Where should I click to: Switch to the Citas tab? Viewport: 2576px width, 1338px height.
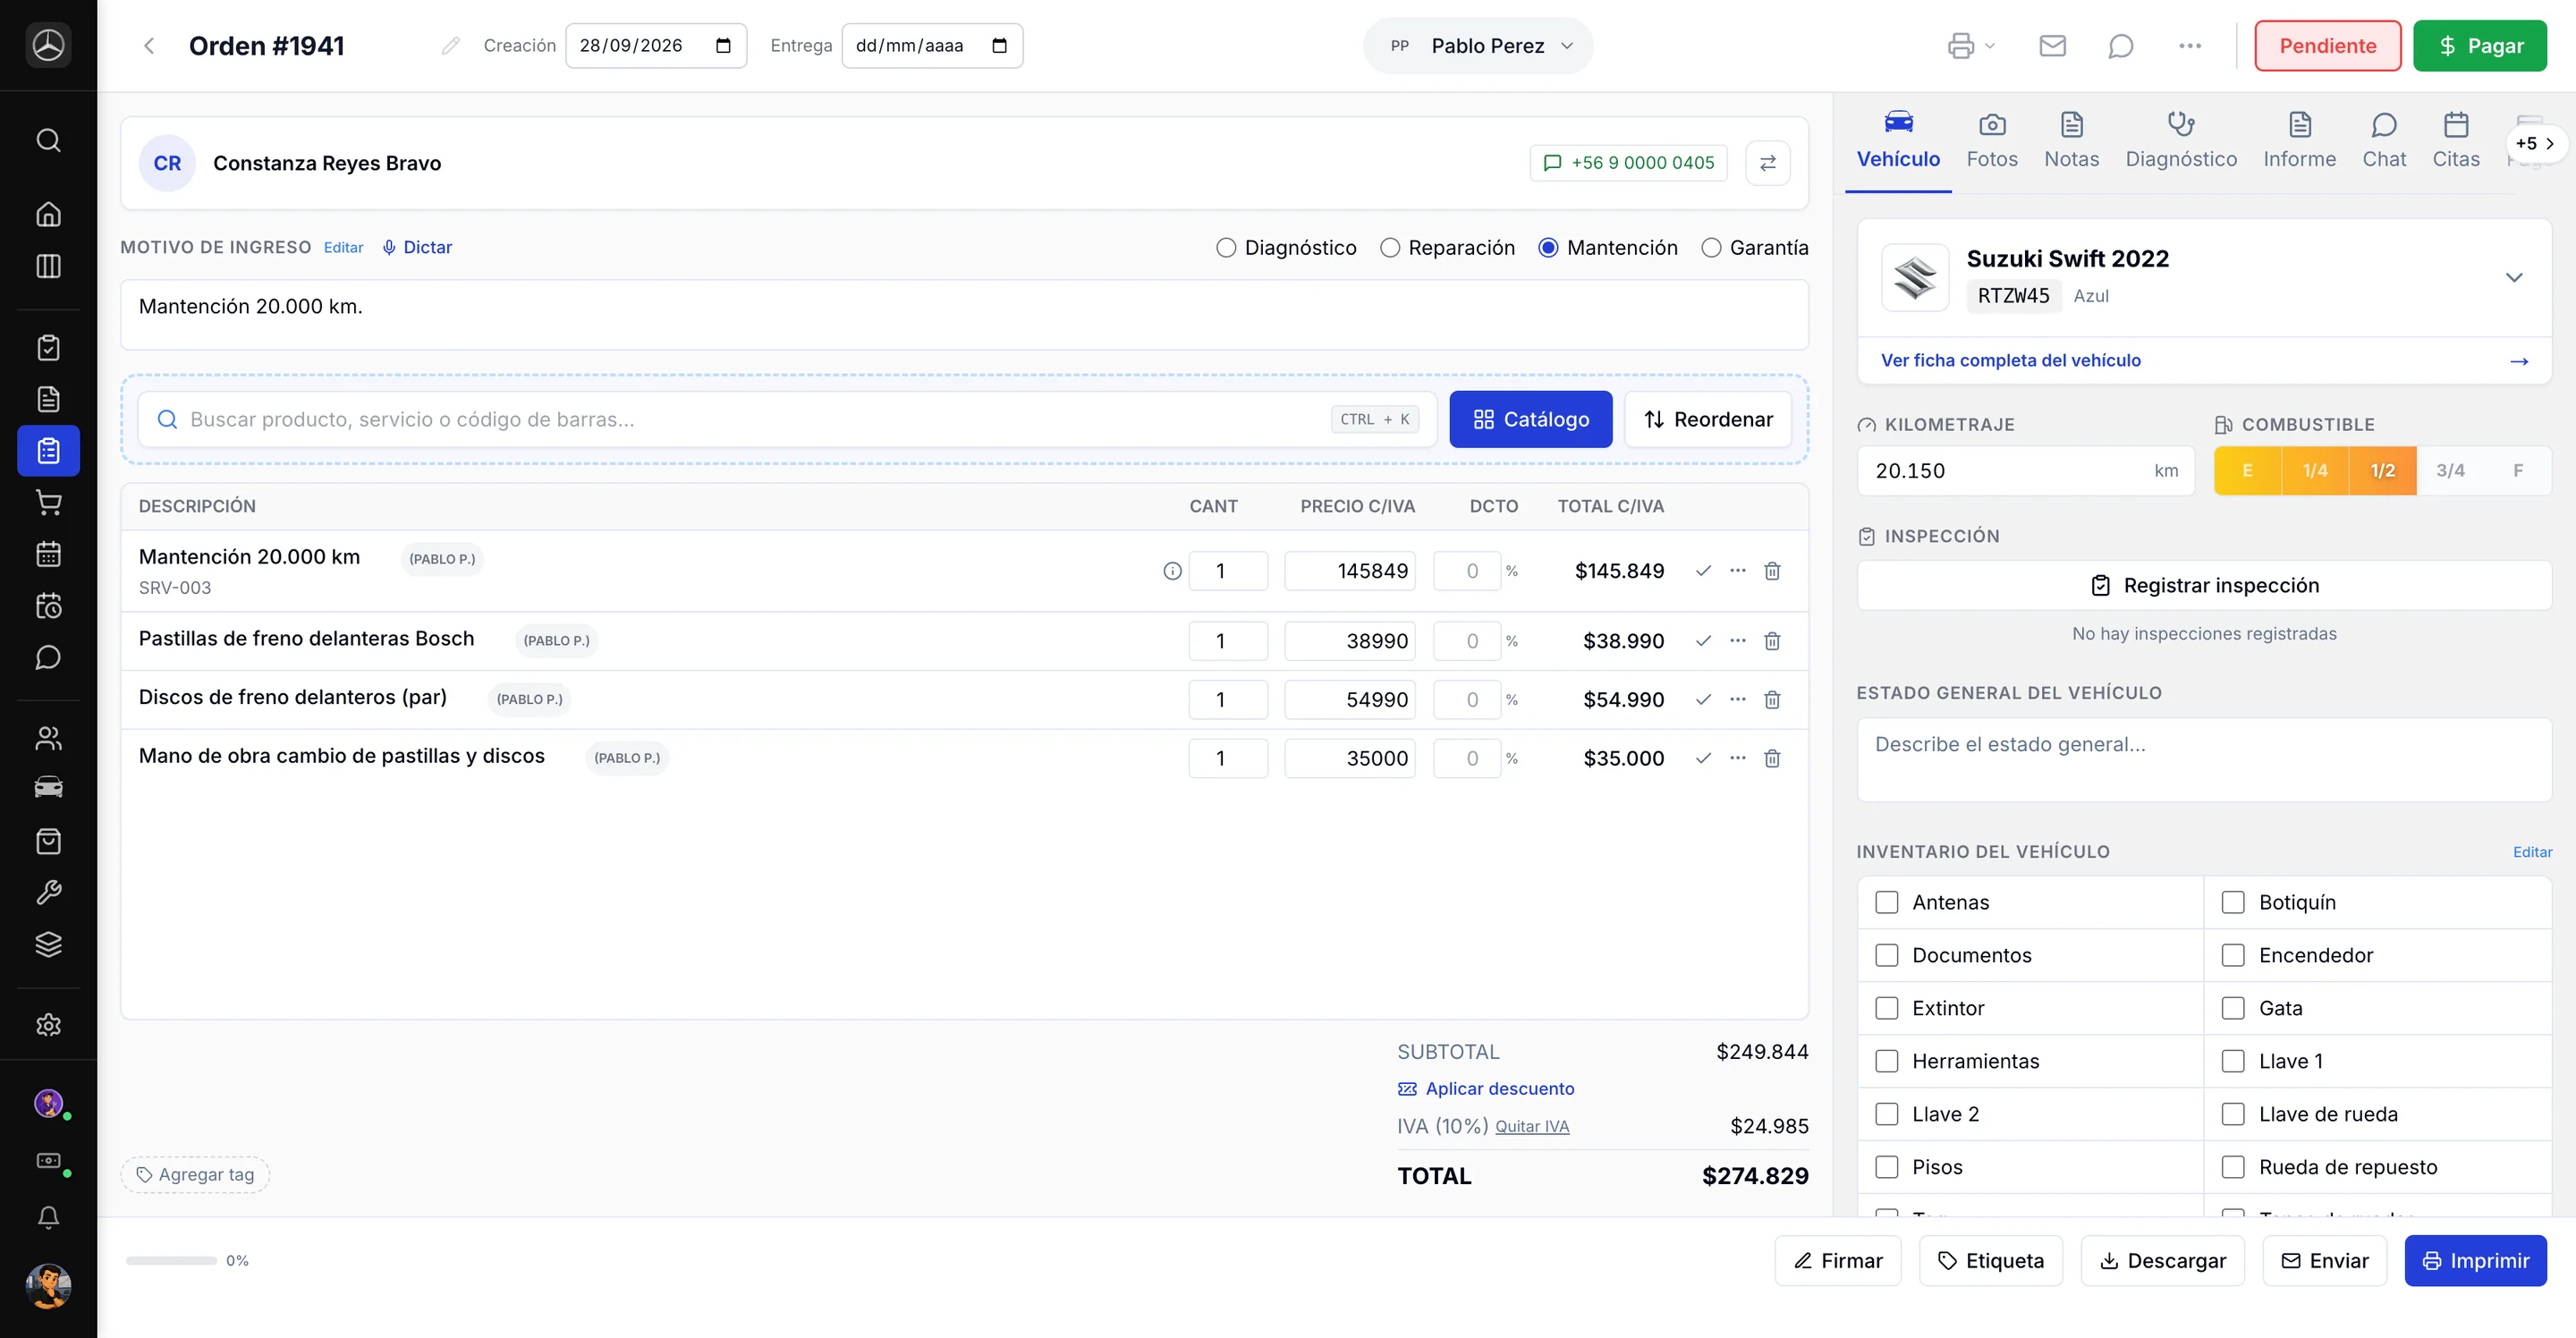point(2456,141)
